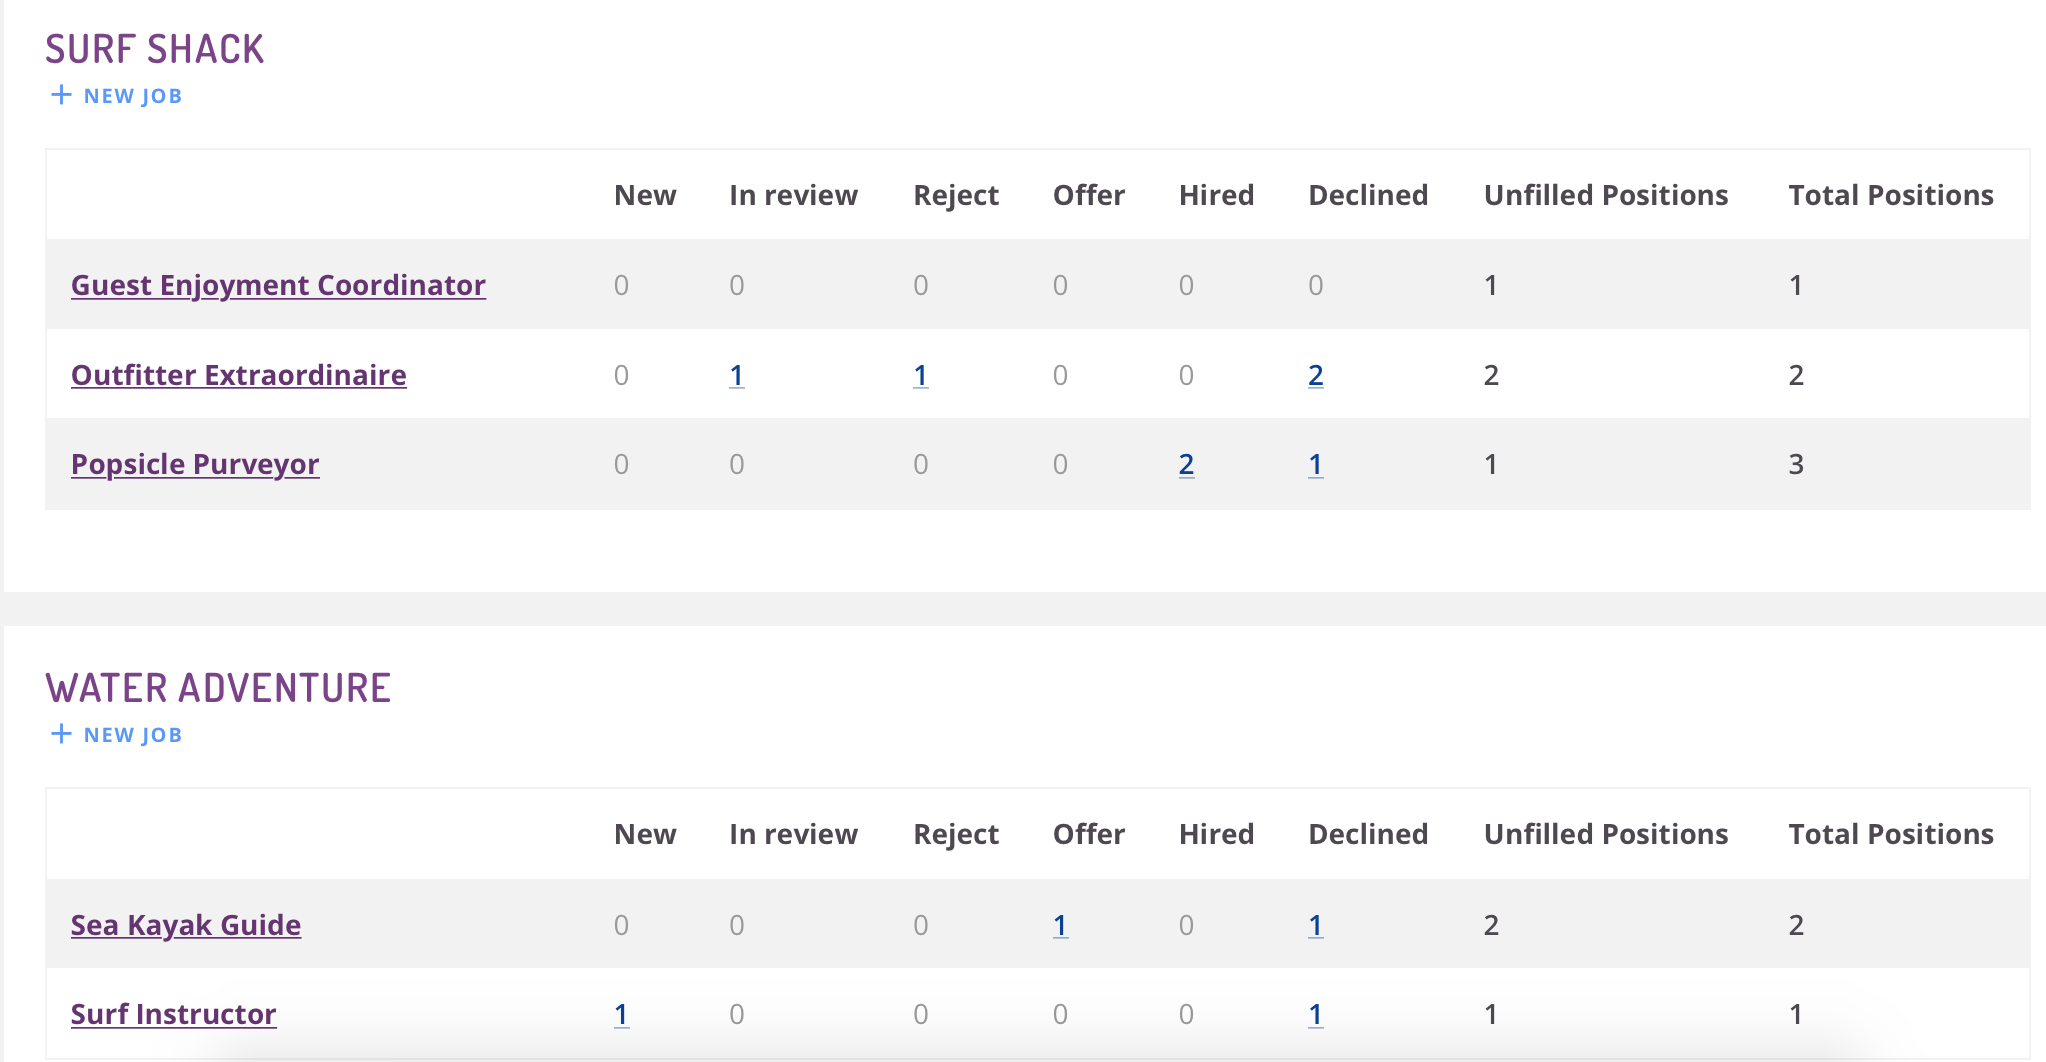The height and width of the screenshot is (1062, 2046).
Task: View Popsicle Purveyor hired applicants
Action: [x=1187, y=464]
